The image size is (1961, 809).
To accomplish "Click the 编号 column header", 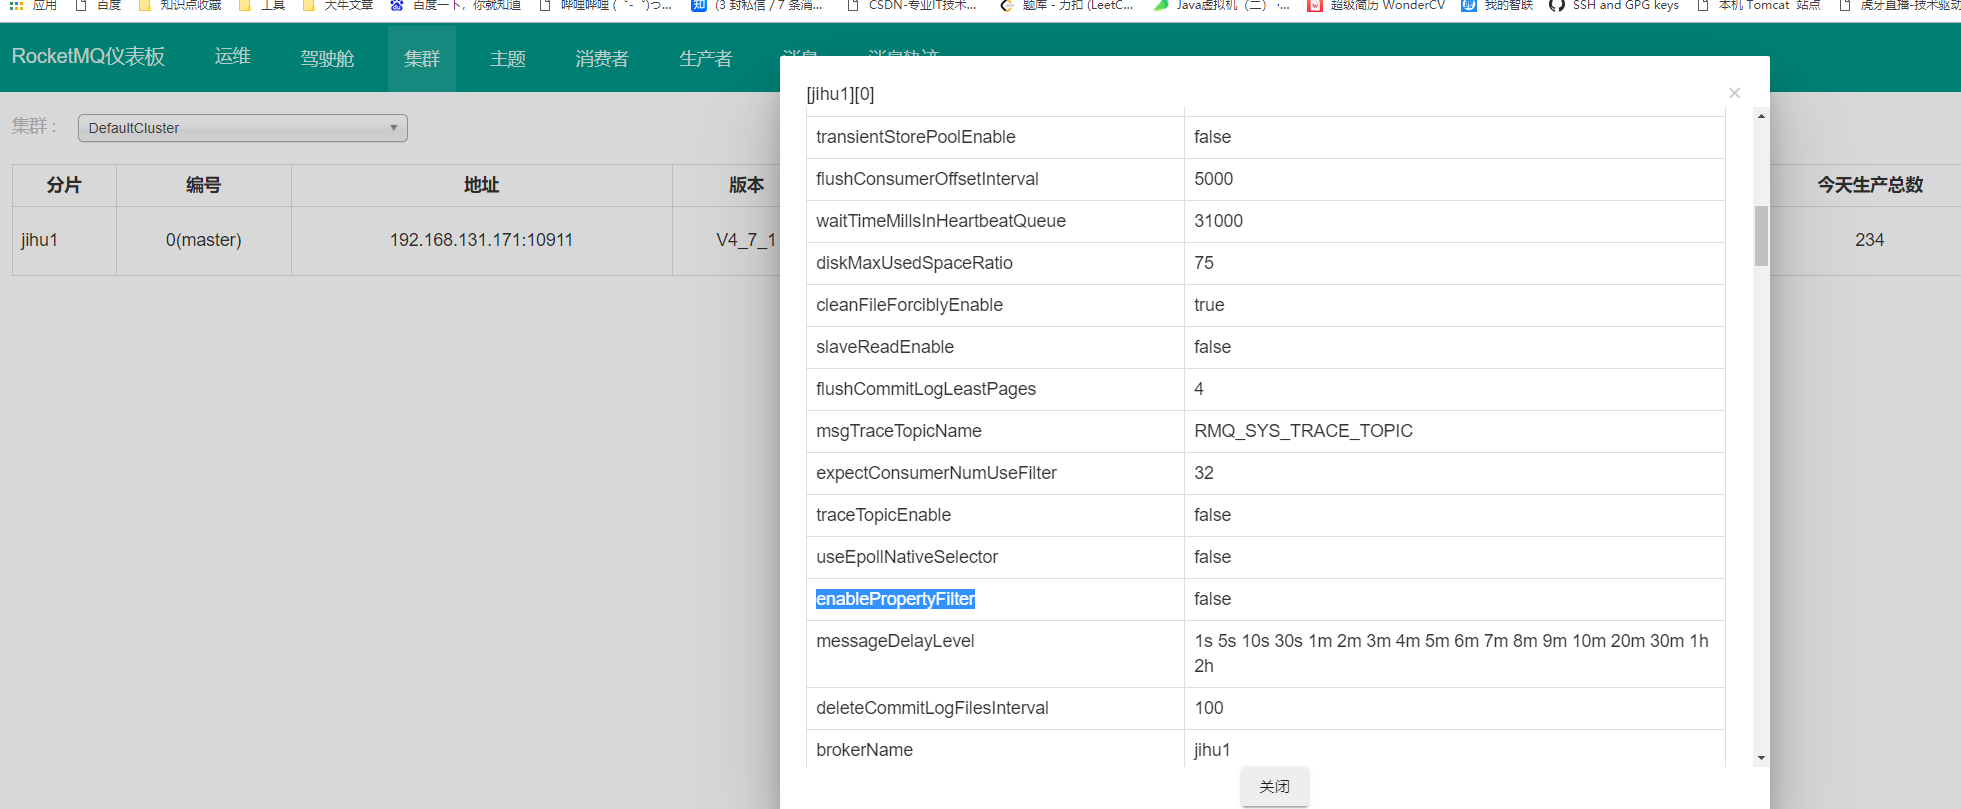I will (x=203, y=185).
